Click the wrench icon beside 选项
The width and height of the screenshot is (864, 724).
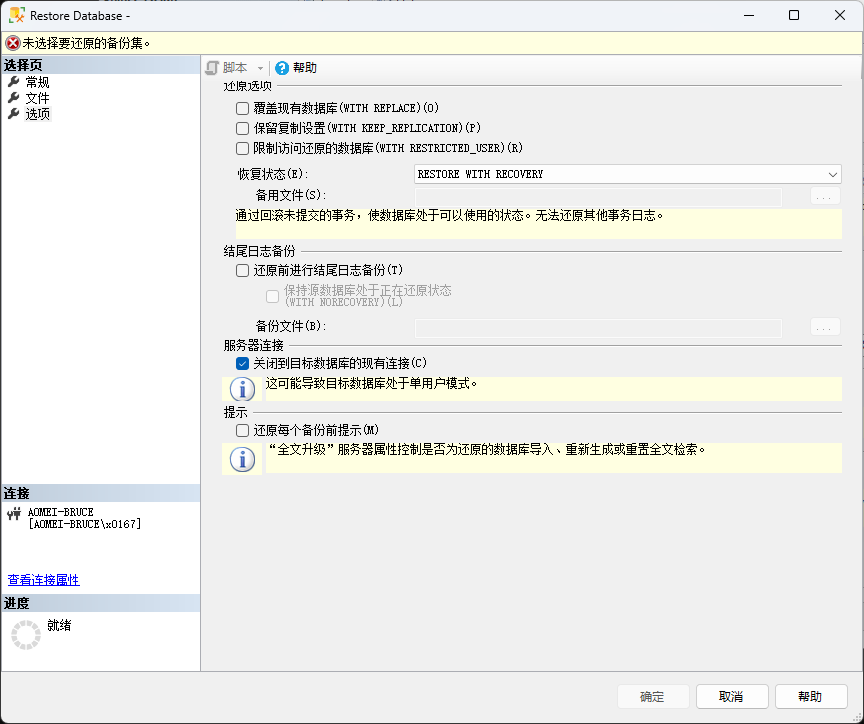pyautogui.click(x=14, y=114)
